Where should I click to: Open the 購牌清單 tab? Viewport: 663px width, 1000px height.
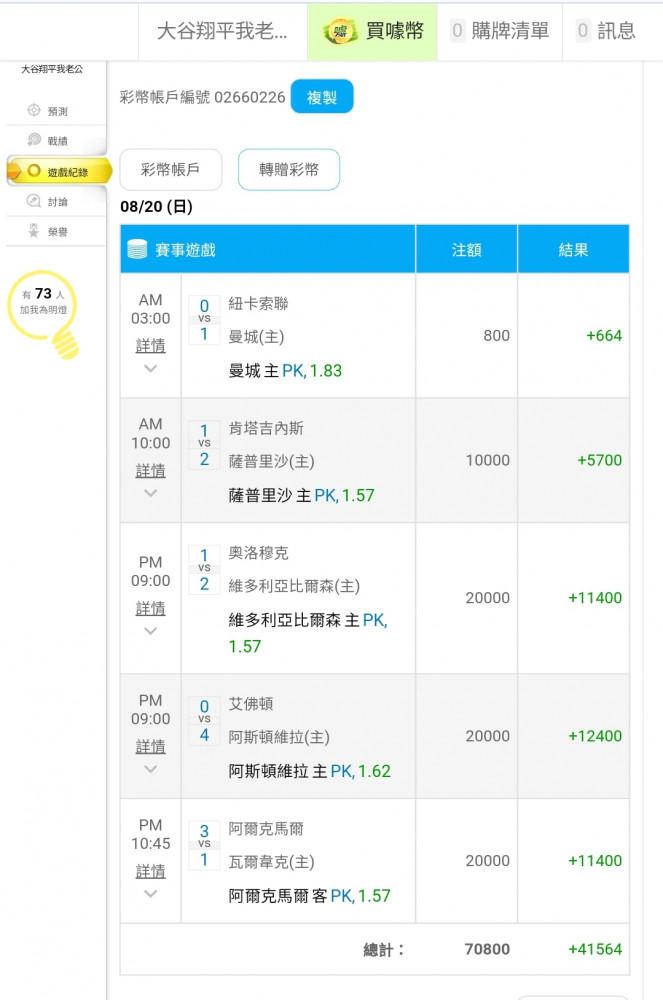click(x=499, y=31)
